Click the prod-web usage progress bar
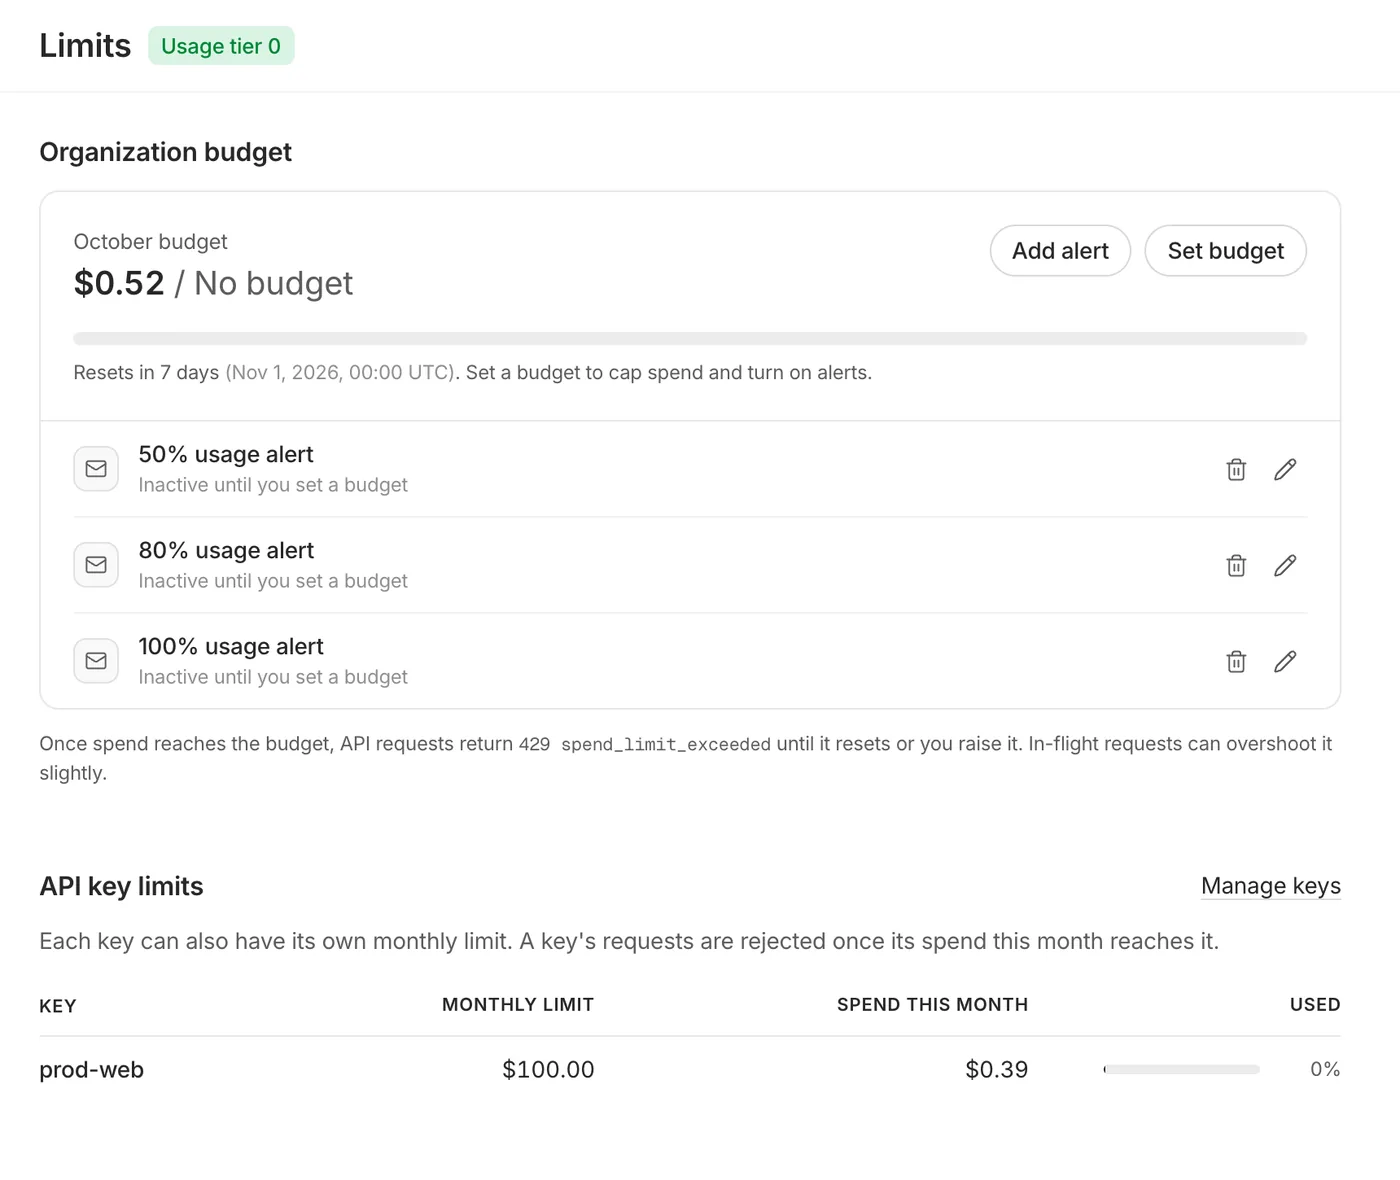 (1181, 1069)
